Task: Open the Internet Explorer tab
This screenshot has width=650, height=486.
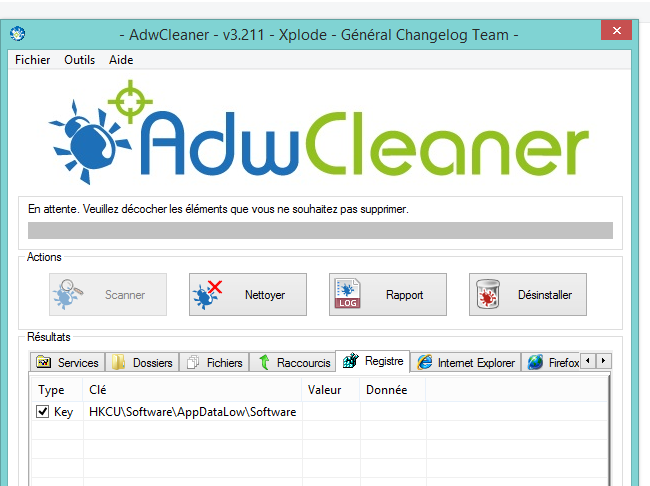Action: pyautogui.click(x=466, y=362)
